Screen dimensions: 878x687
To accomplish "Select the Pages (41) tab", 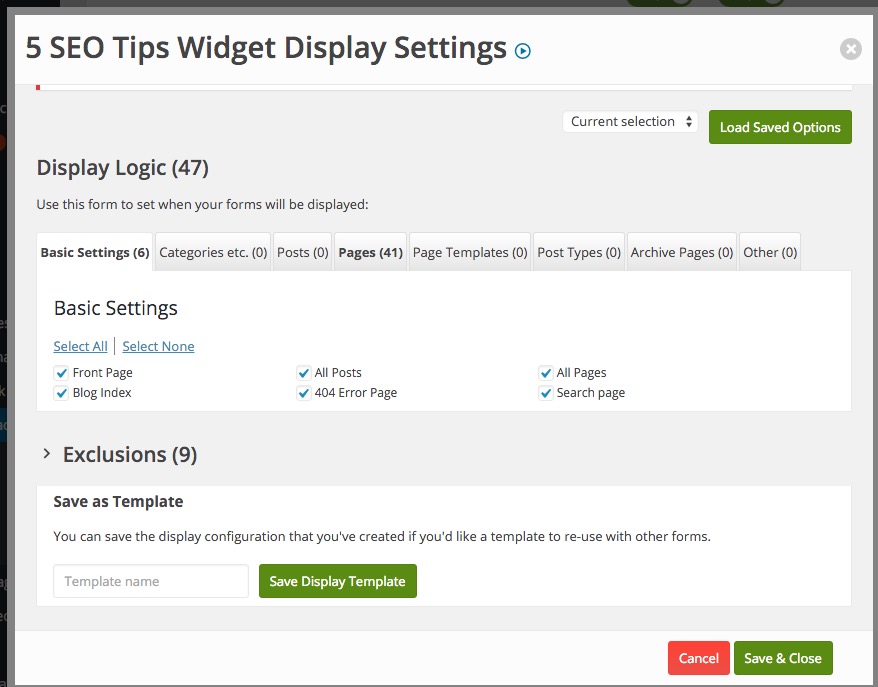I will pos(370,253).
